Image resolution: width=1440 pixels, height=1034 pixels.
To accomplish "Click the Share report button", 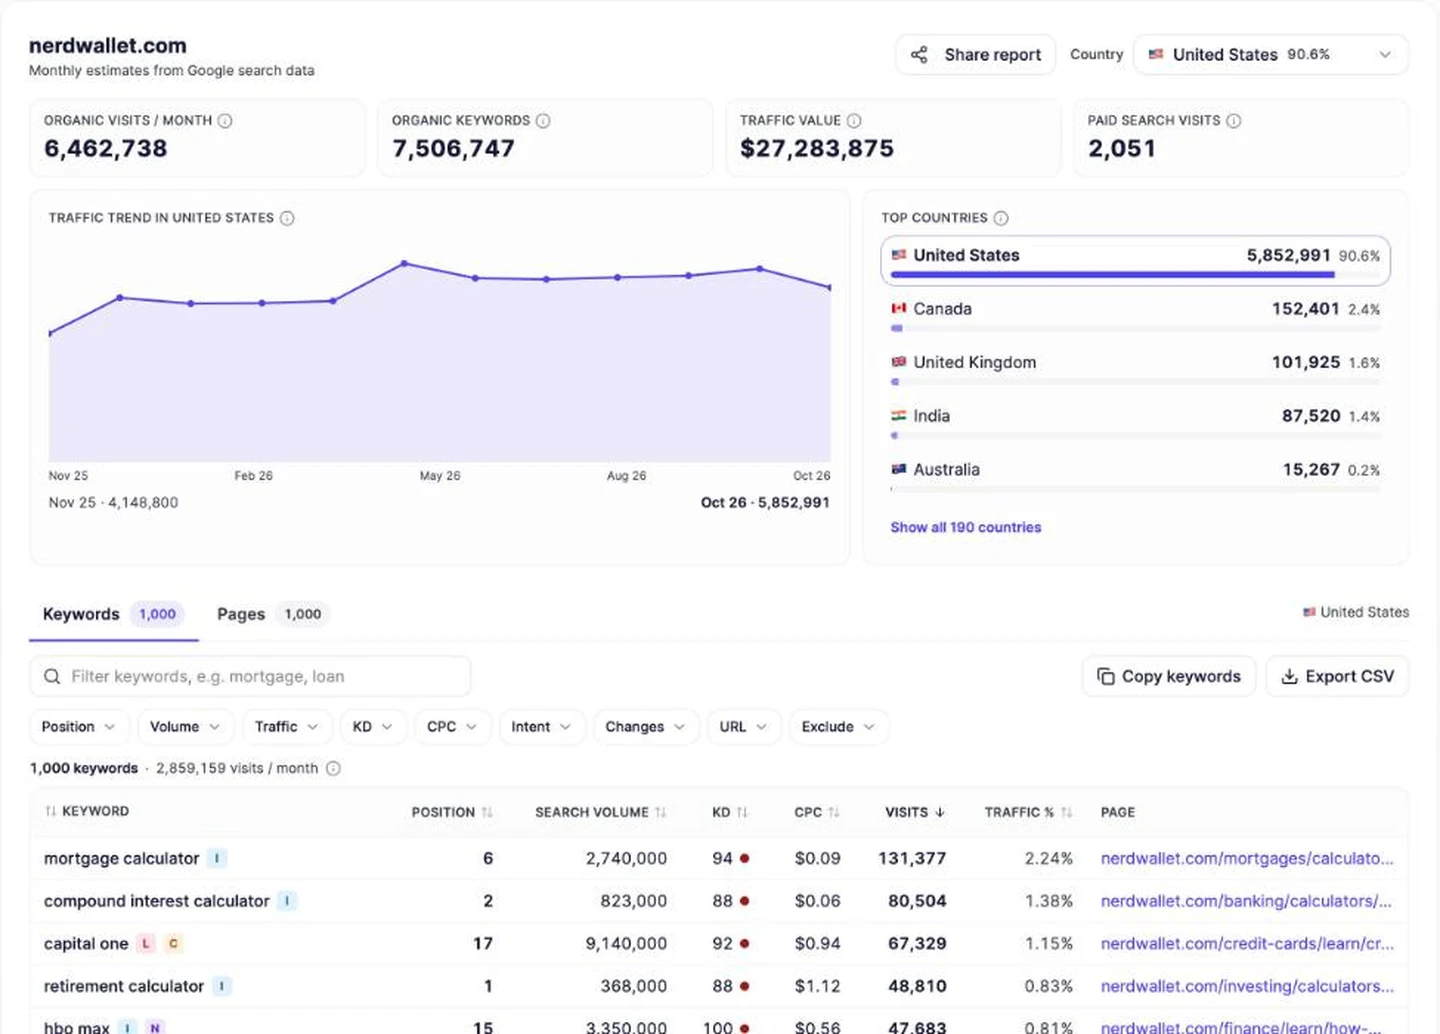I will [975, 54].
